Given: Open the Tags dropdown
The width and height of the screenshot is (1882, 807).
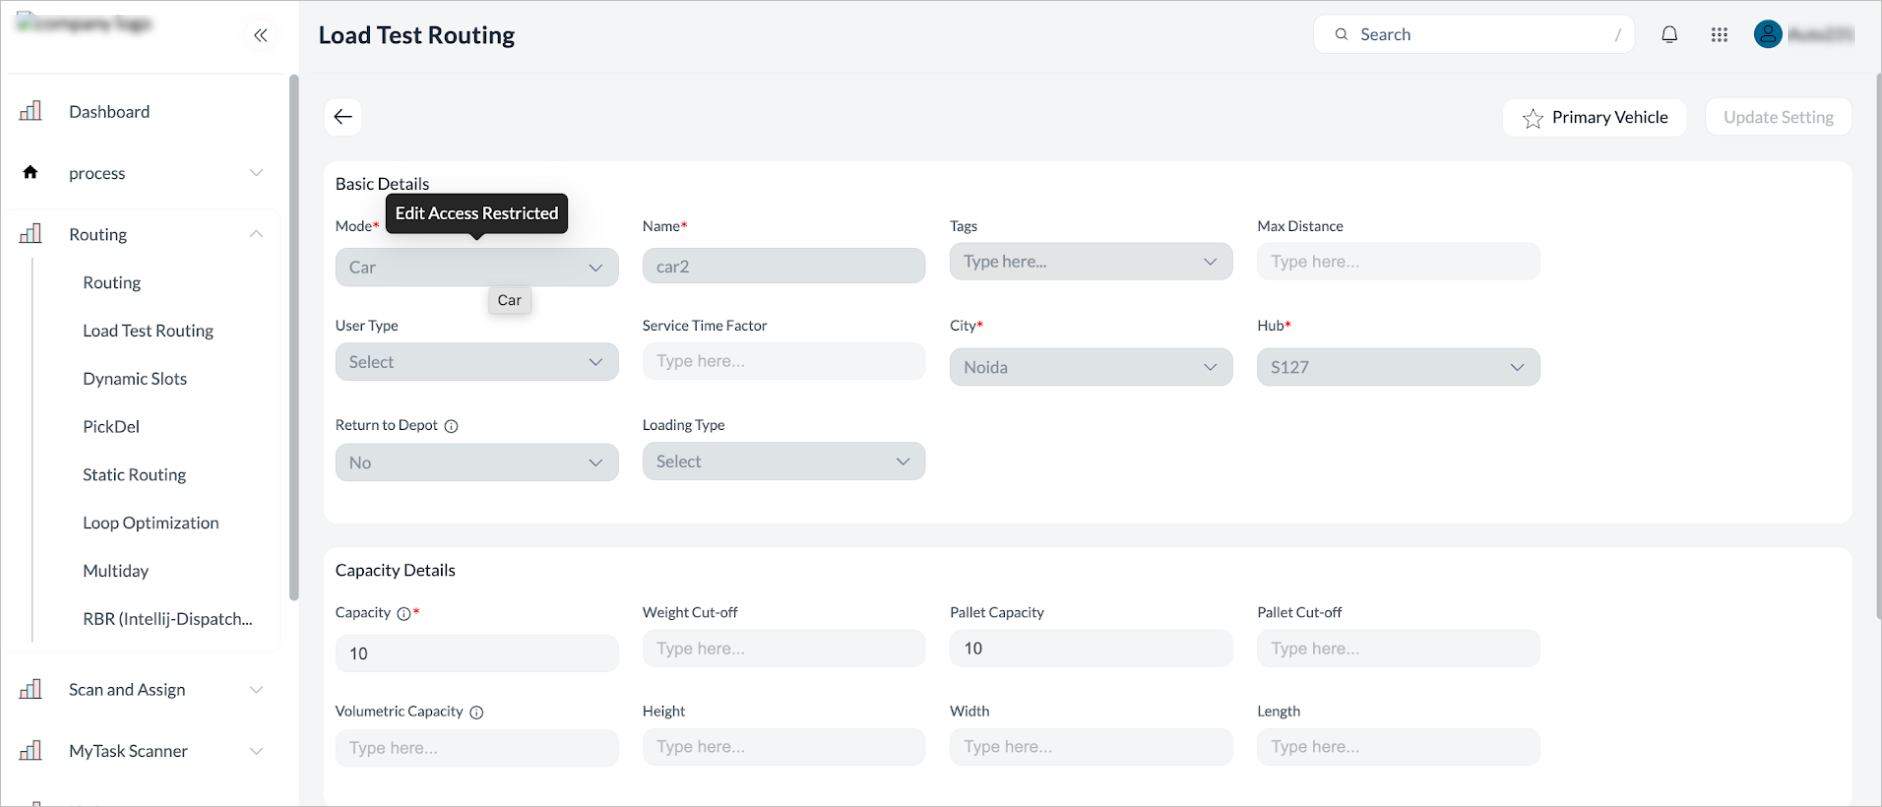Looking at the screenshot, I should point(1091,262).
